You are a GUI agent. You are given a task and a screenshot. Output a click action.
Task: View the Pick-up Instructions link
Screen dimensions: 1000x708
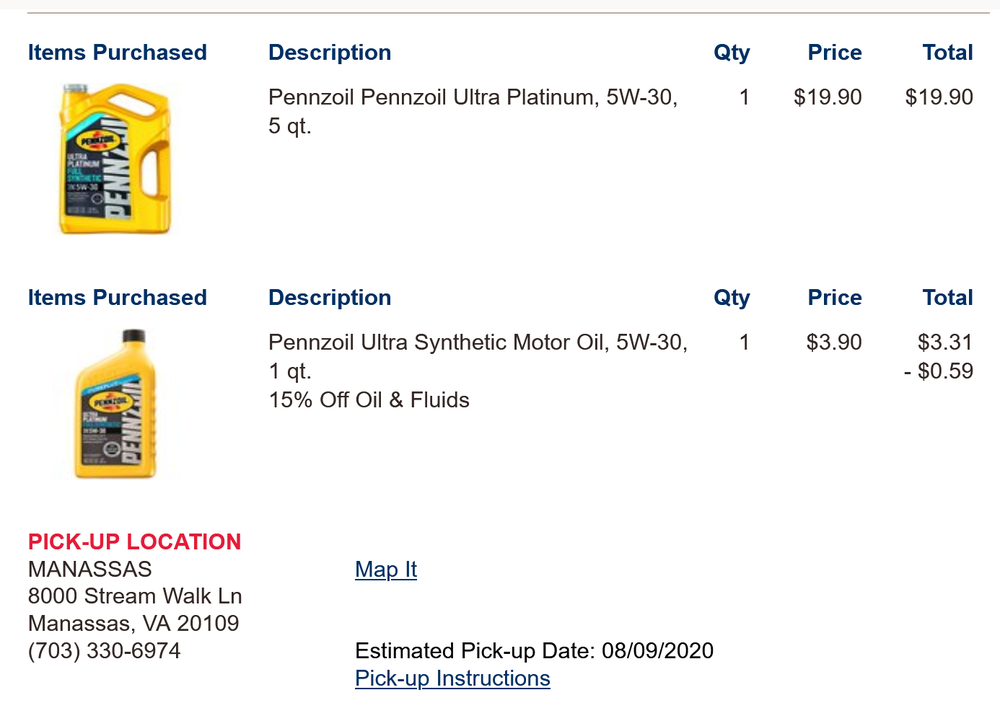tap(452, 679)
